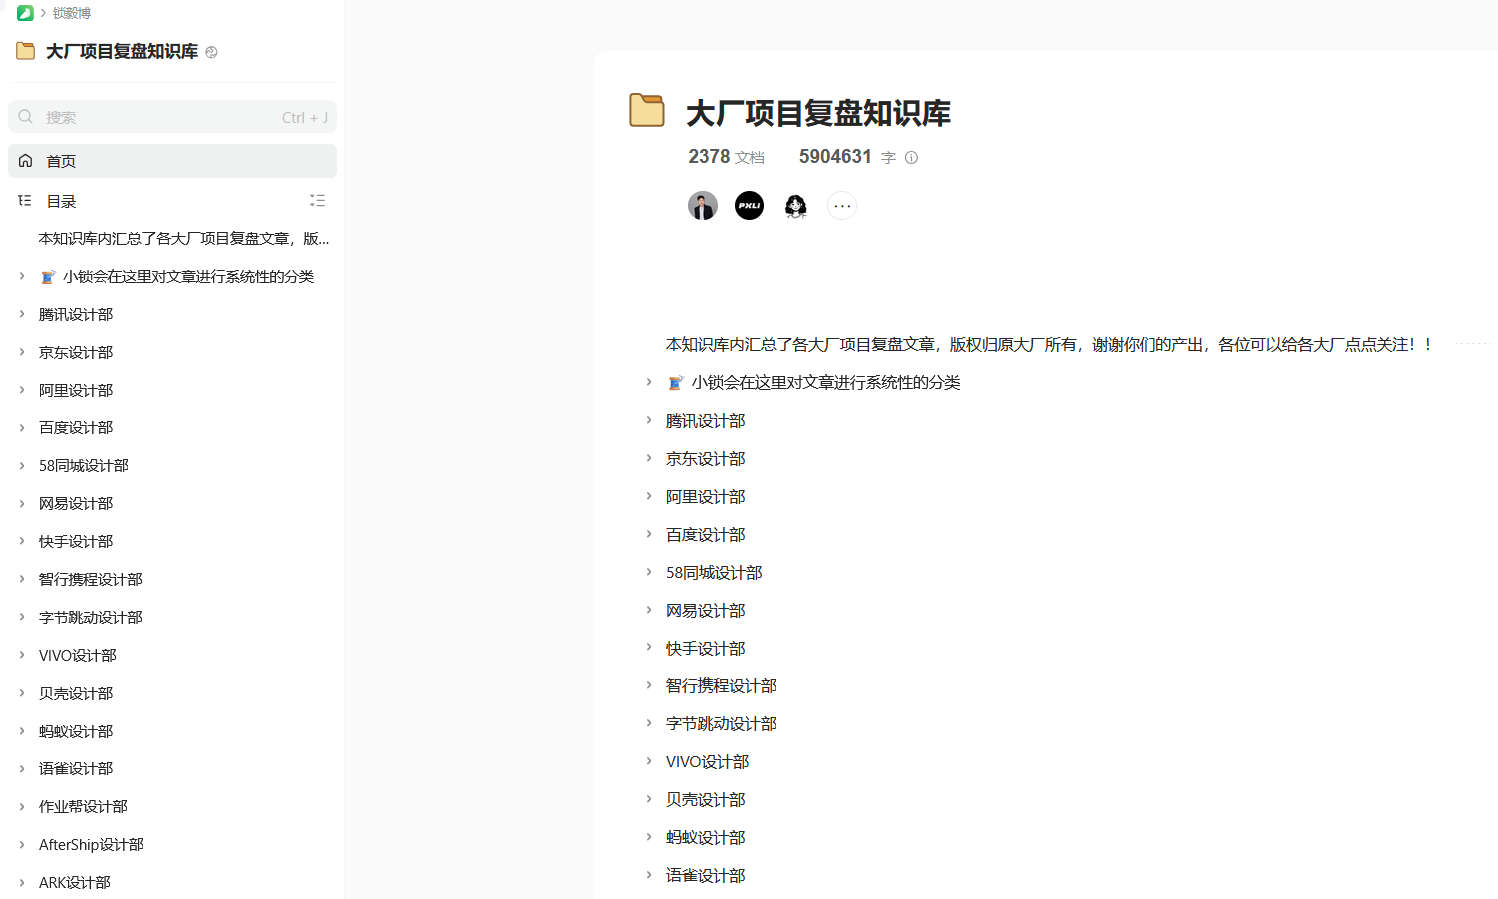
Task: Open main list 58同城设计部 entry
Action: 714,573
